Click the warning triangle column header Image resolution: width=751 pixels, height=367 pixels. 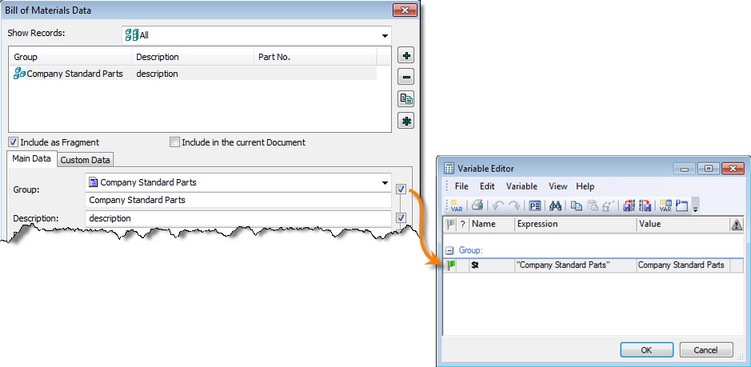click(736, 224)
